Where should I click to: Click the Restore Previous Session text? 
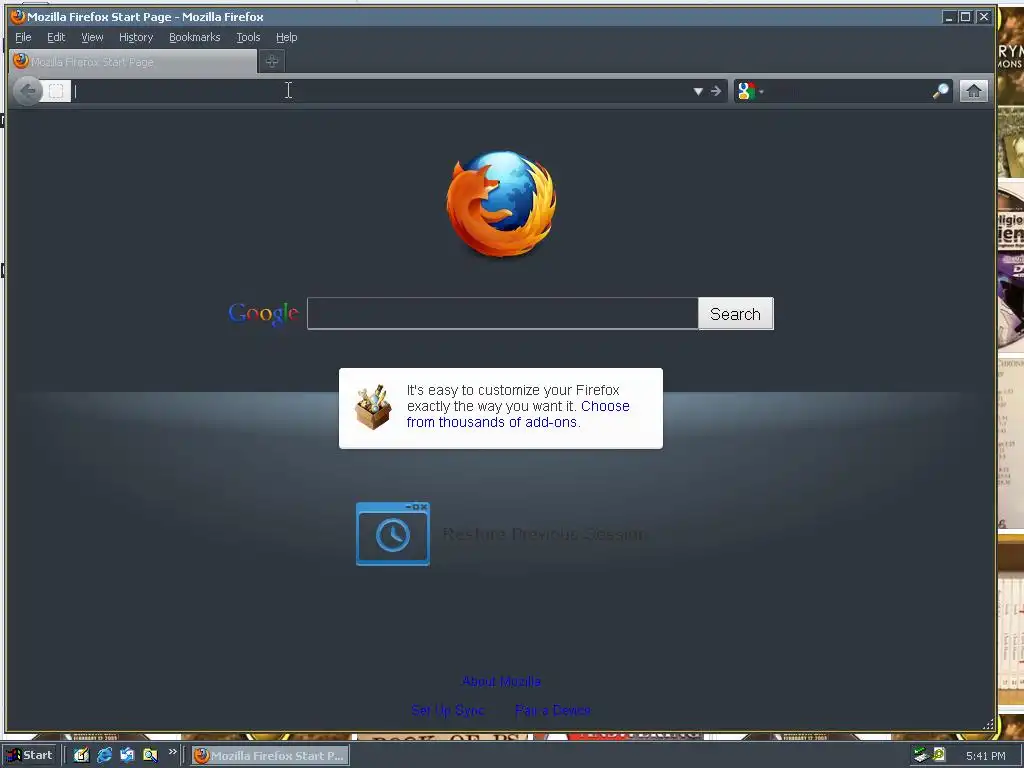point(545,534)
